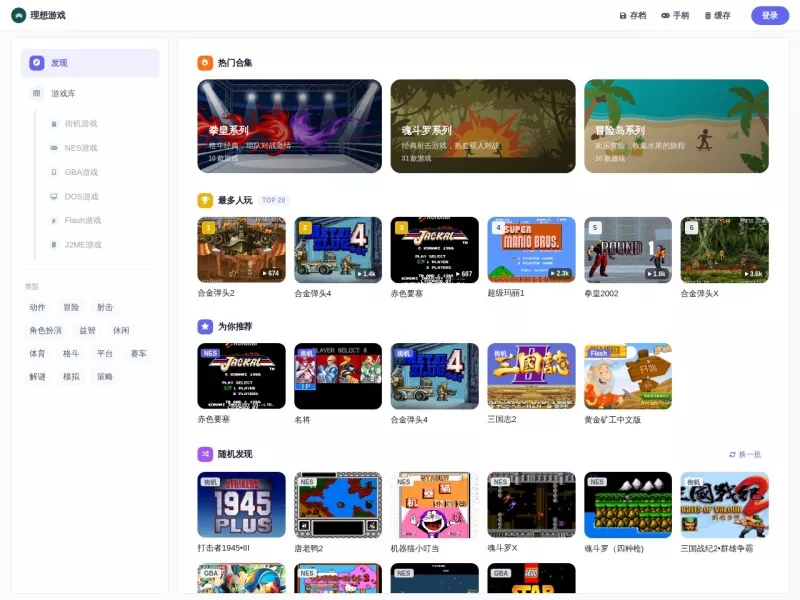Screen dimensions: 800x600
Task: Filter by 射击 genre tag
Action: tap(105, 307)
